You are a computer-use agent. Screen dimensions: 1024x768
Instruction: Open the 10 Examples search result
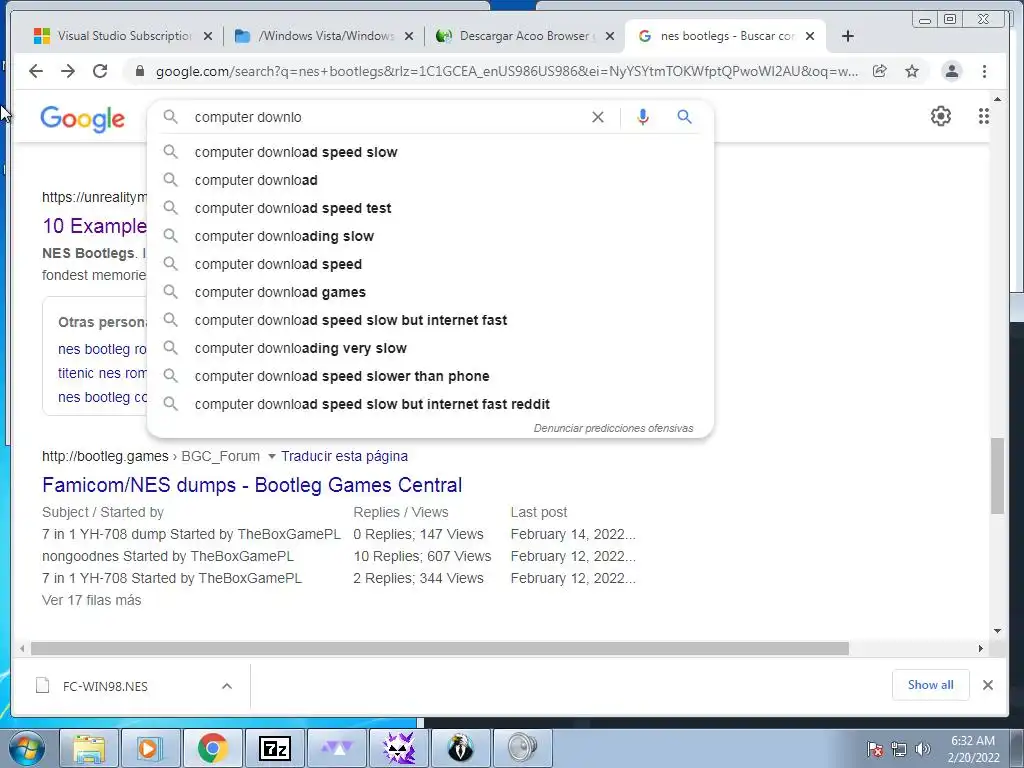[95, 226]
